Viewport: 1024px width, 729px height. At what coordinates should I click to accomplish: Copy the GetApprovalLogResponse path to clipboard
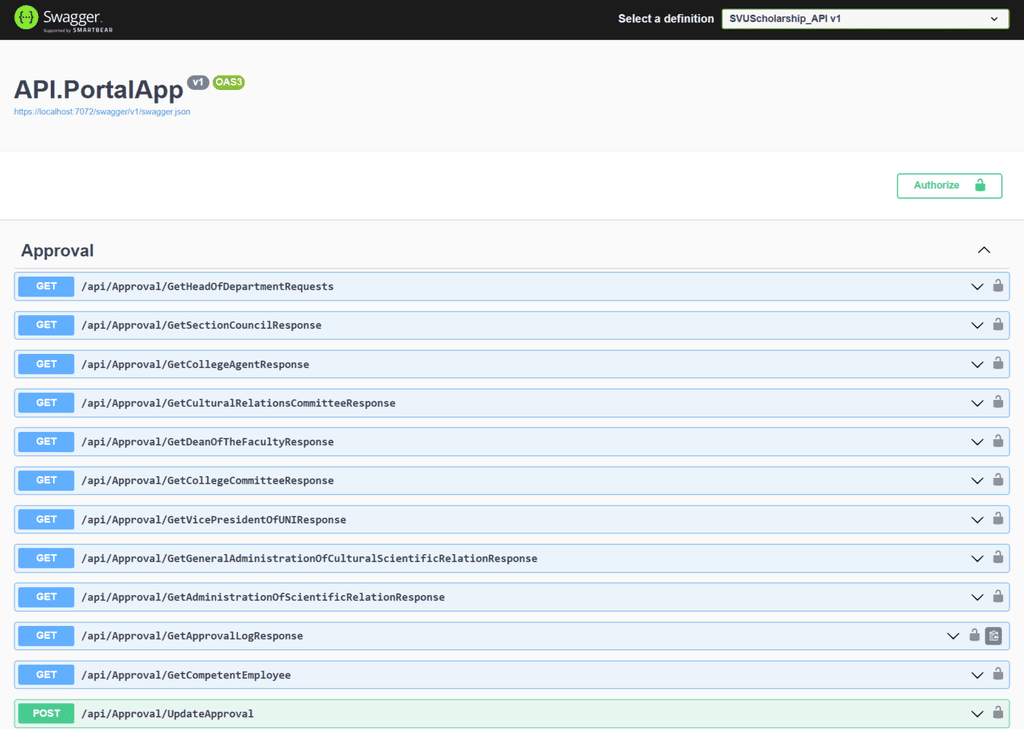coord(994,636)
